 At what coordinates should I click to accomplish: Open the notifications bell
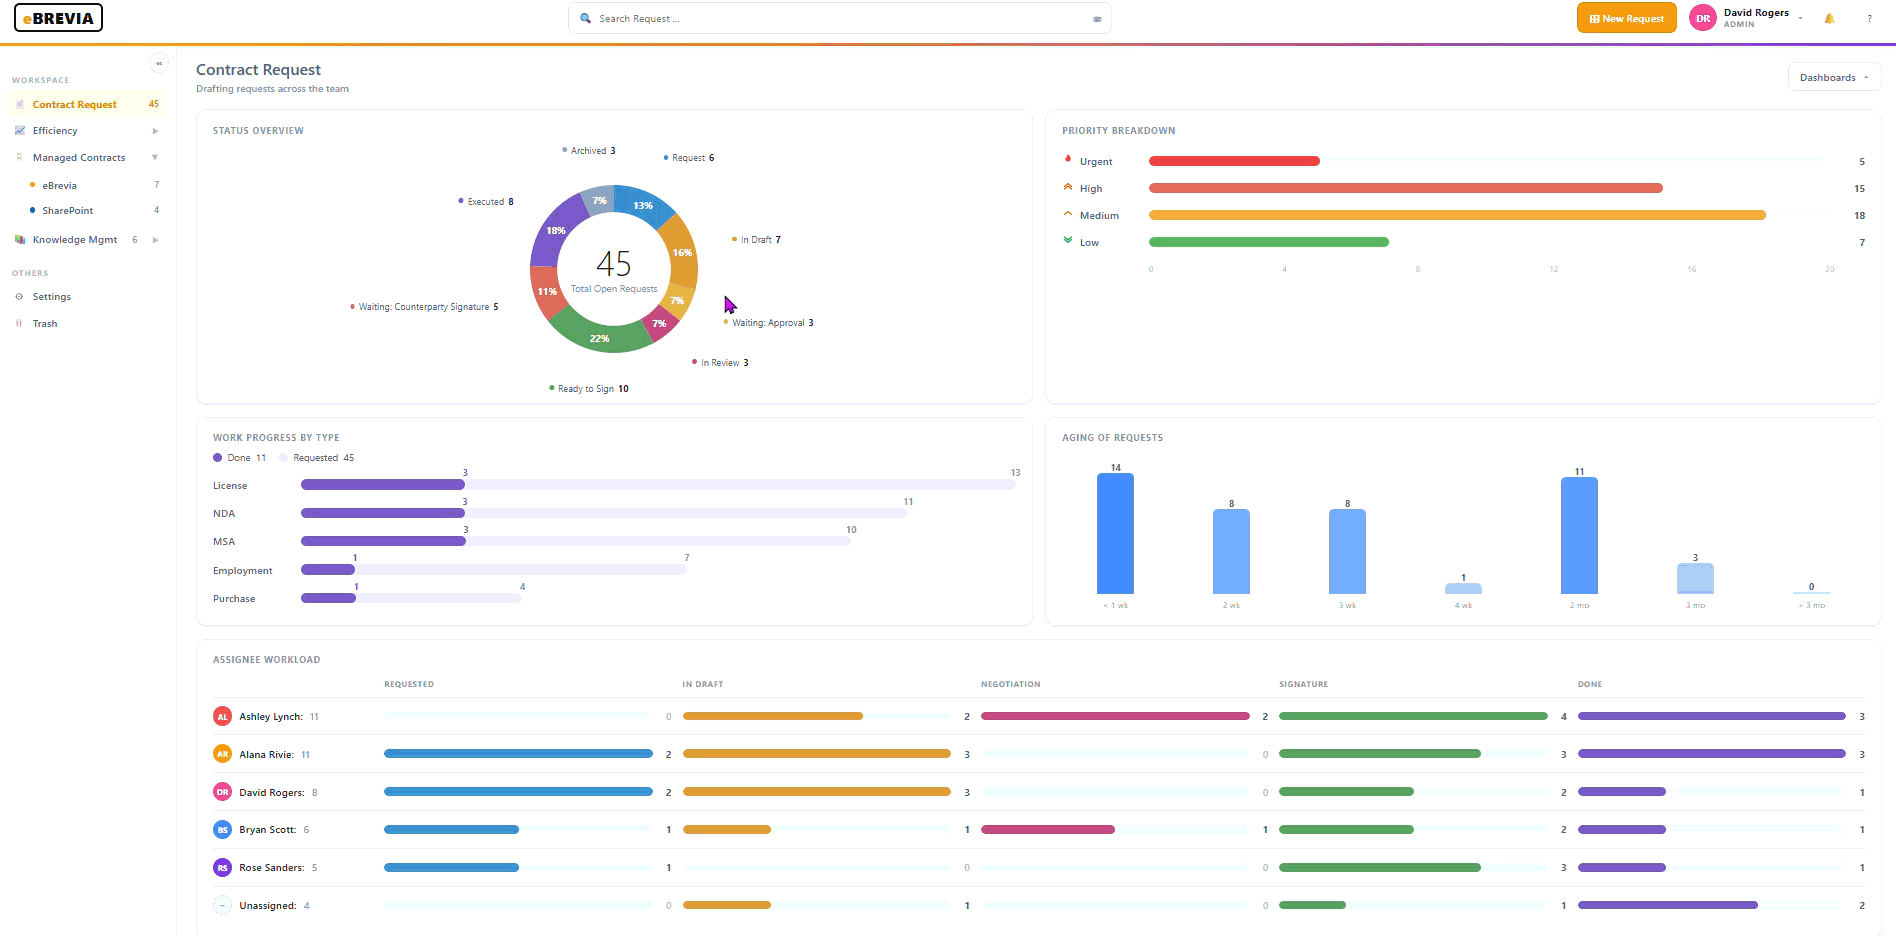[1829, 18]
